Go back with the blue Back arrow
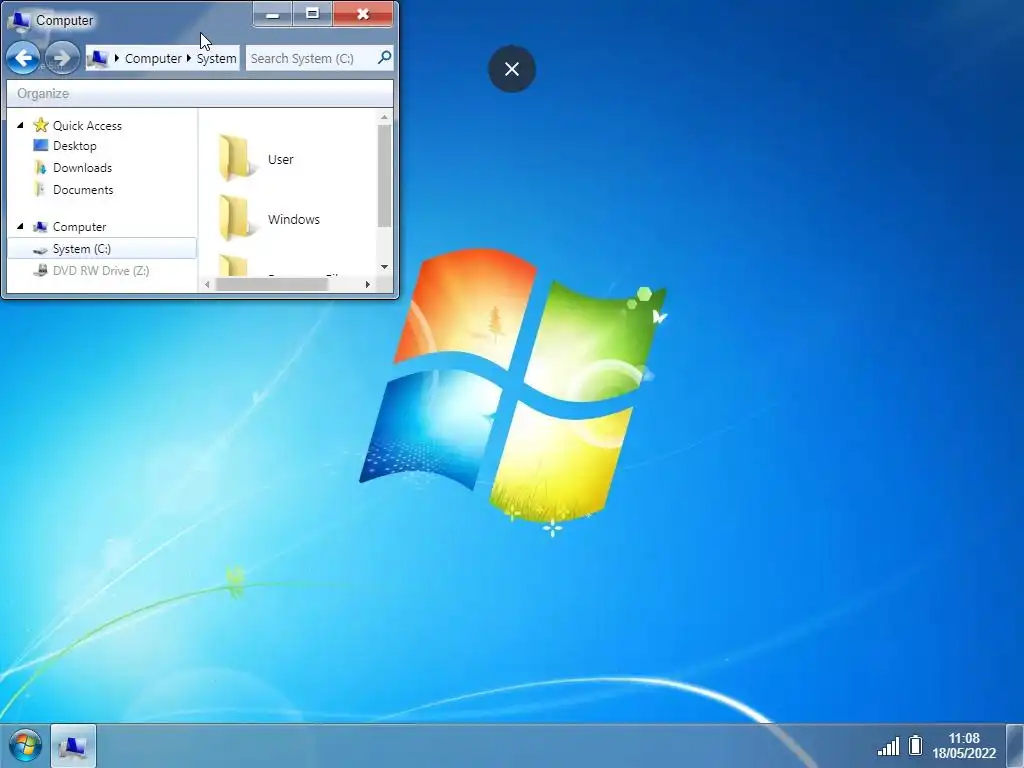Screen dimensions: 1024x768 pyautogui.click(x=24, y=58)
